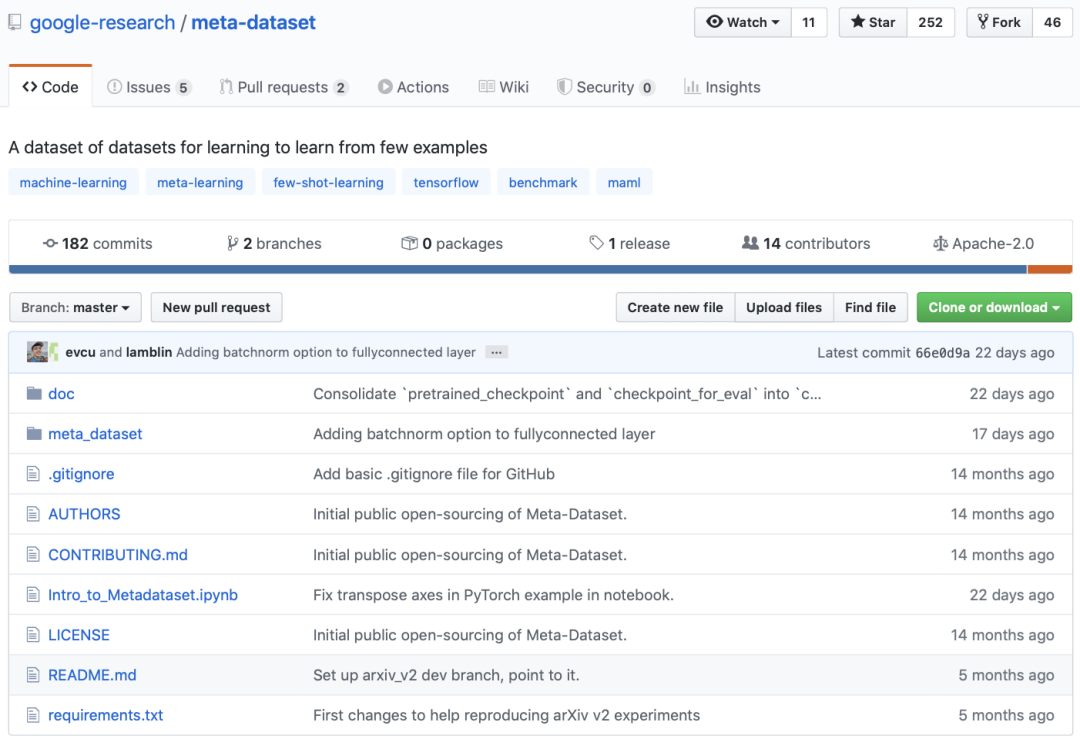The height and width of the screenshot is (749, 1080).
Task: Click the file icon next to README.md
Action: click(34, 675)
